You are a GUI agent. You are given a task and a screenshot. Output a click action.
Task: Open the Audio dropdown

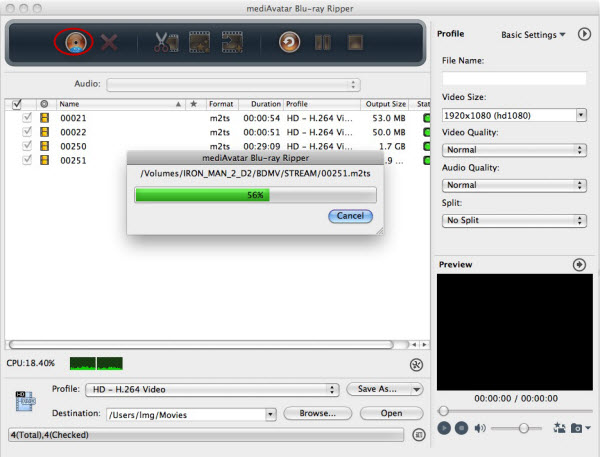click(233, 85)
